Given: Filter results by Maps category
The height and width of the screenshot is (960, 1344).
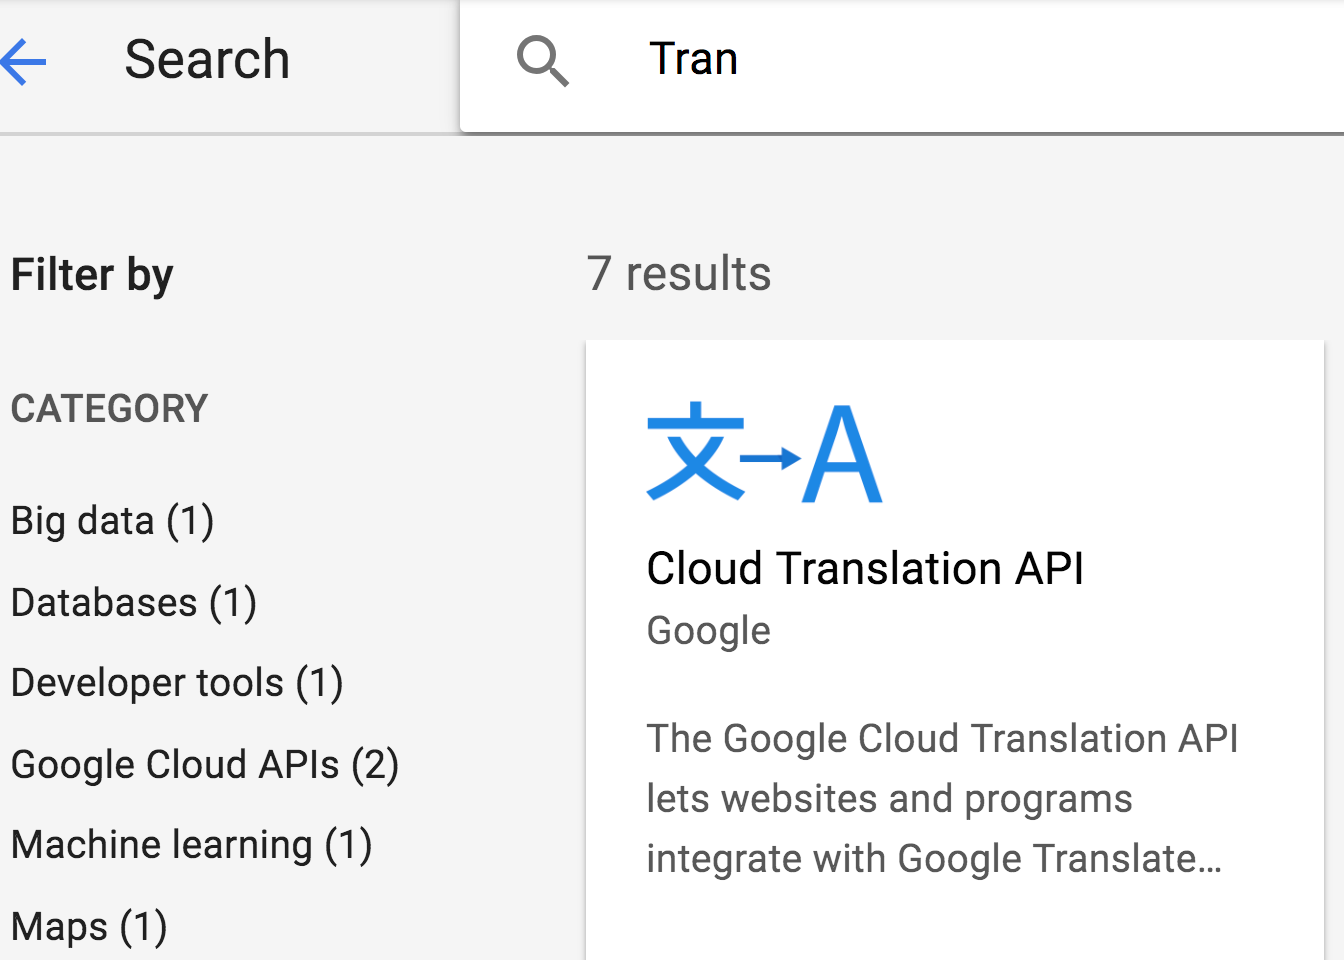Looking at the screenshot, I should click(88, 926).
